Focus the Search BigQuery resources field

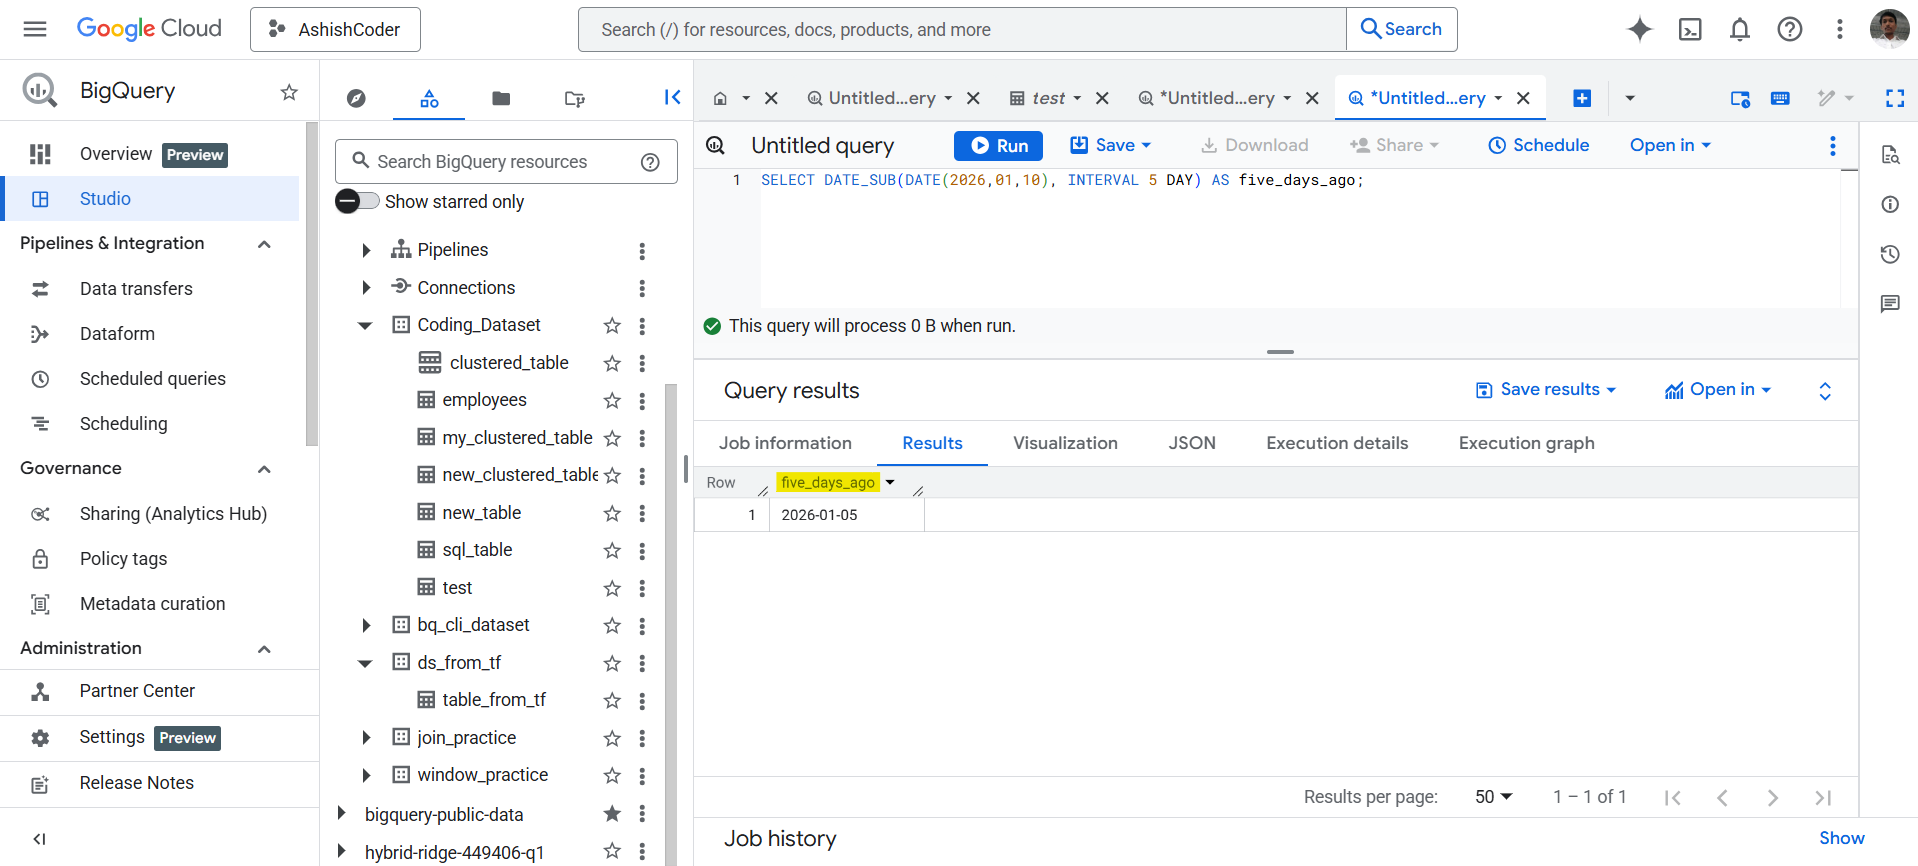coord(507,162)
